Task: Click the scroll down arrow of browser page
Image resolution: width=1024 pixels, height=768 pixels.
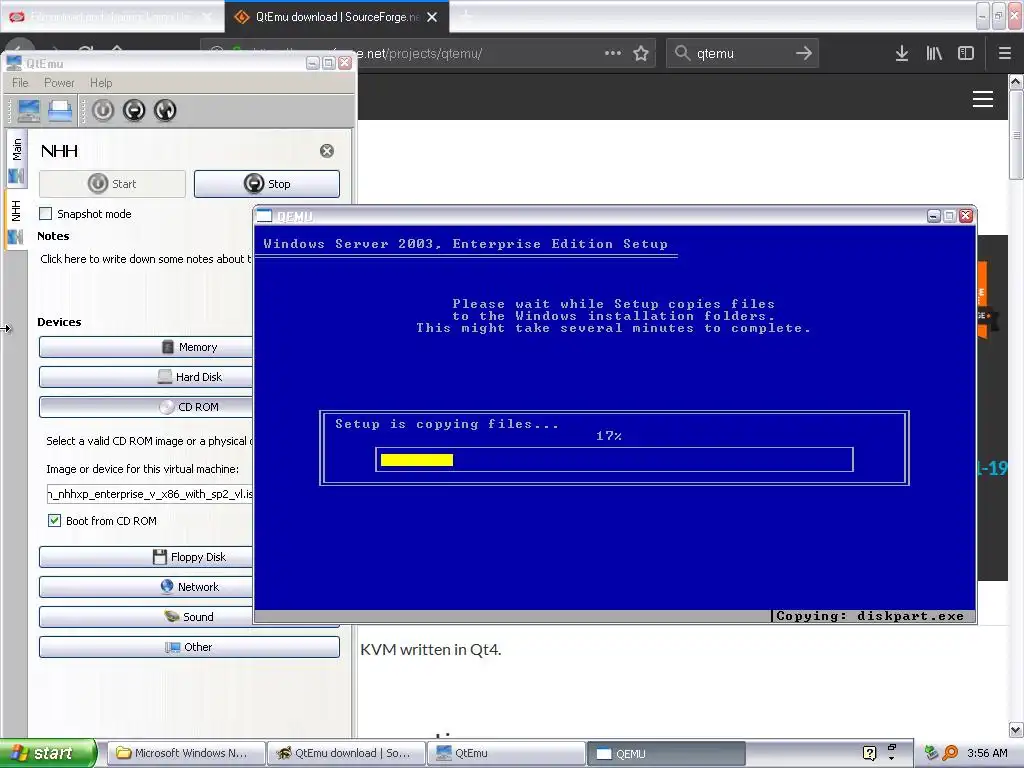Action: click(1016, 729)
